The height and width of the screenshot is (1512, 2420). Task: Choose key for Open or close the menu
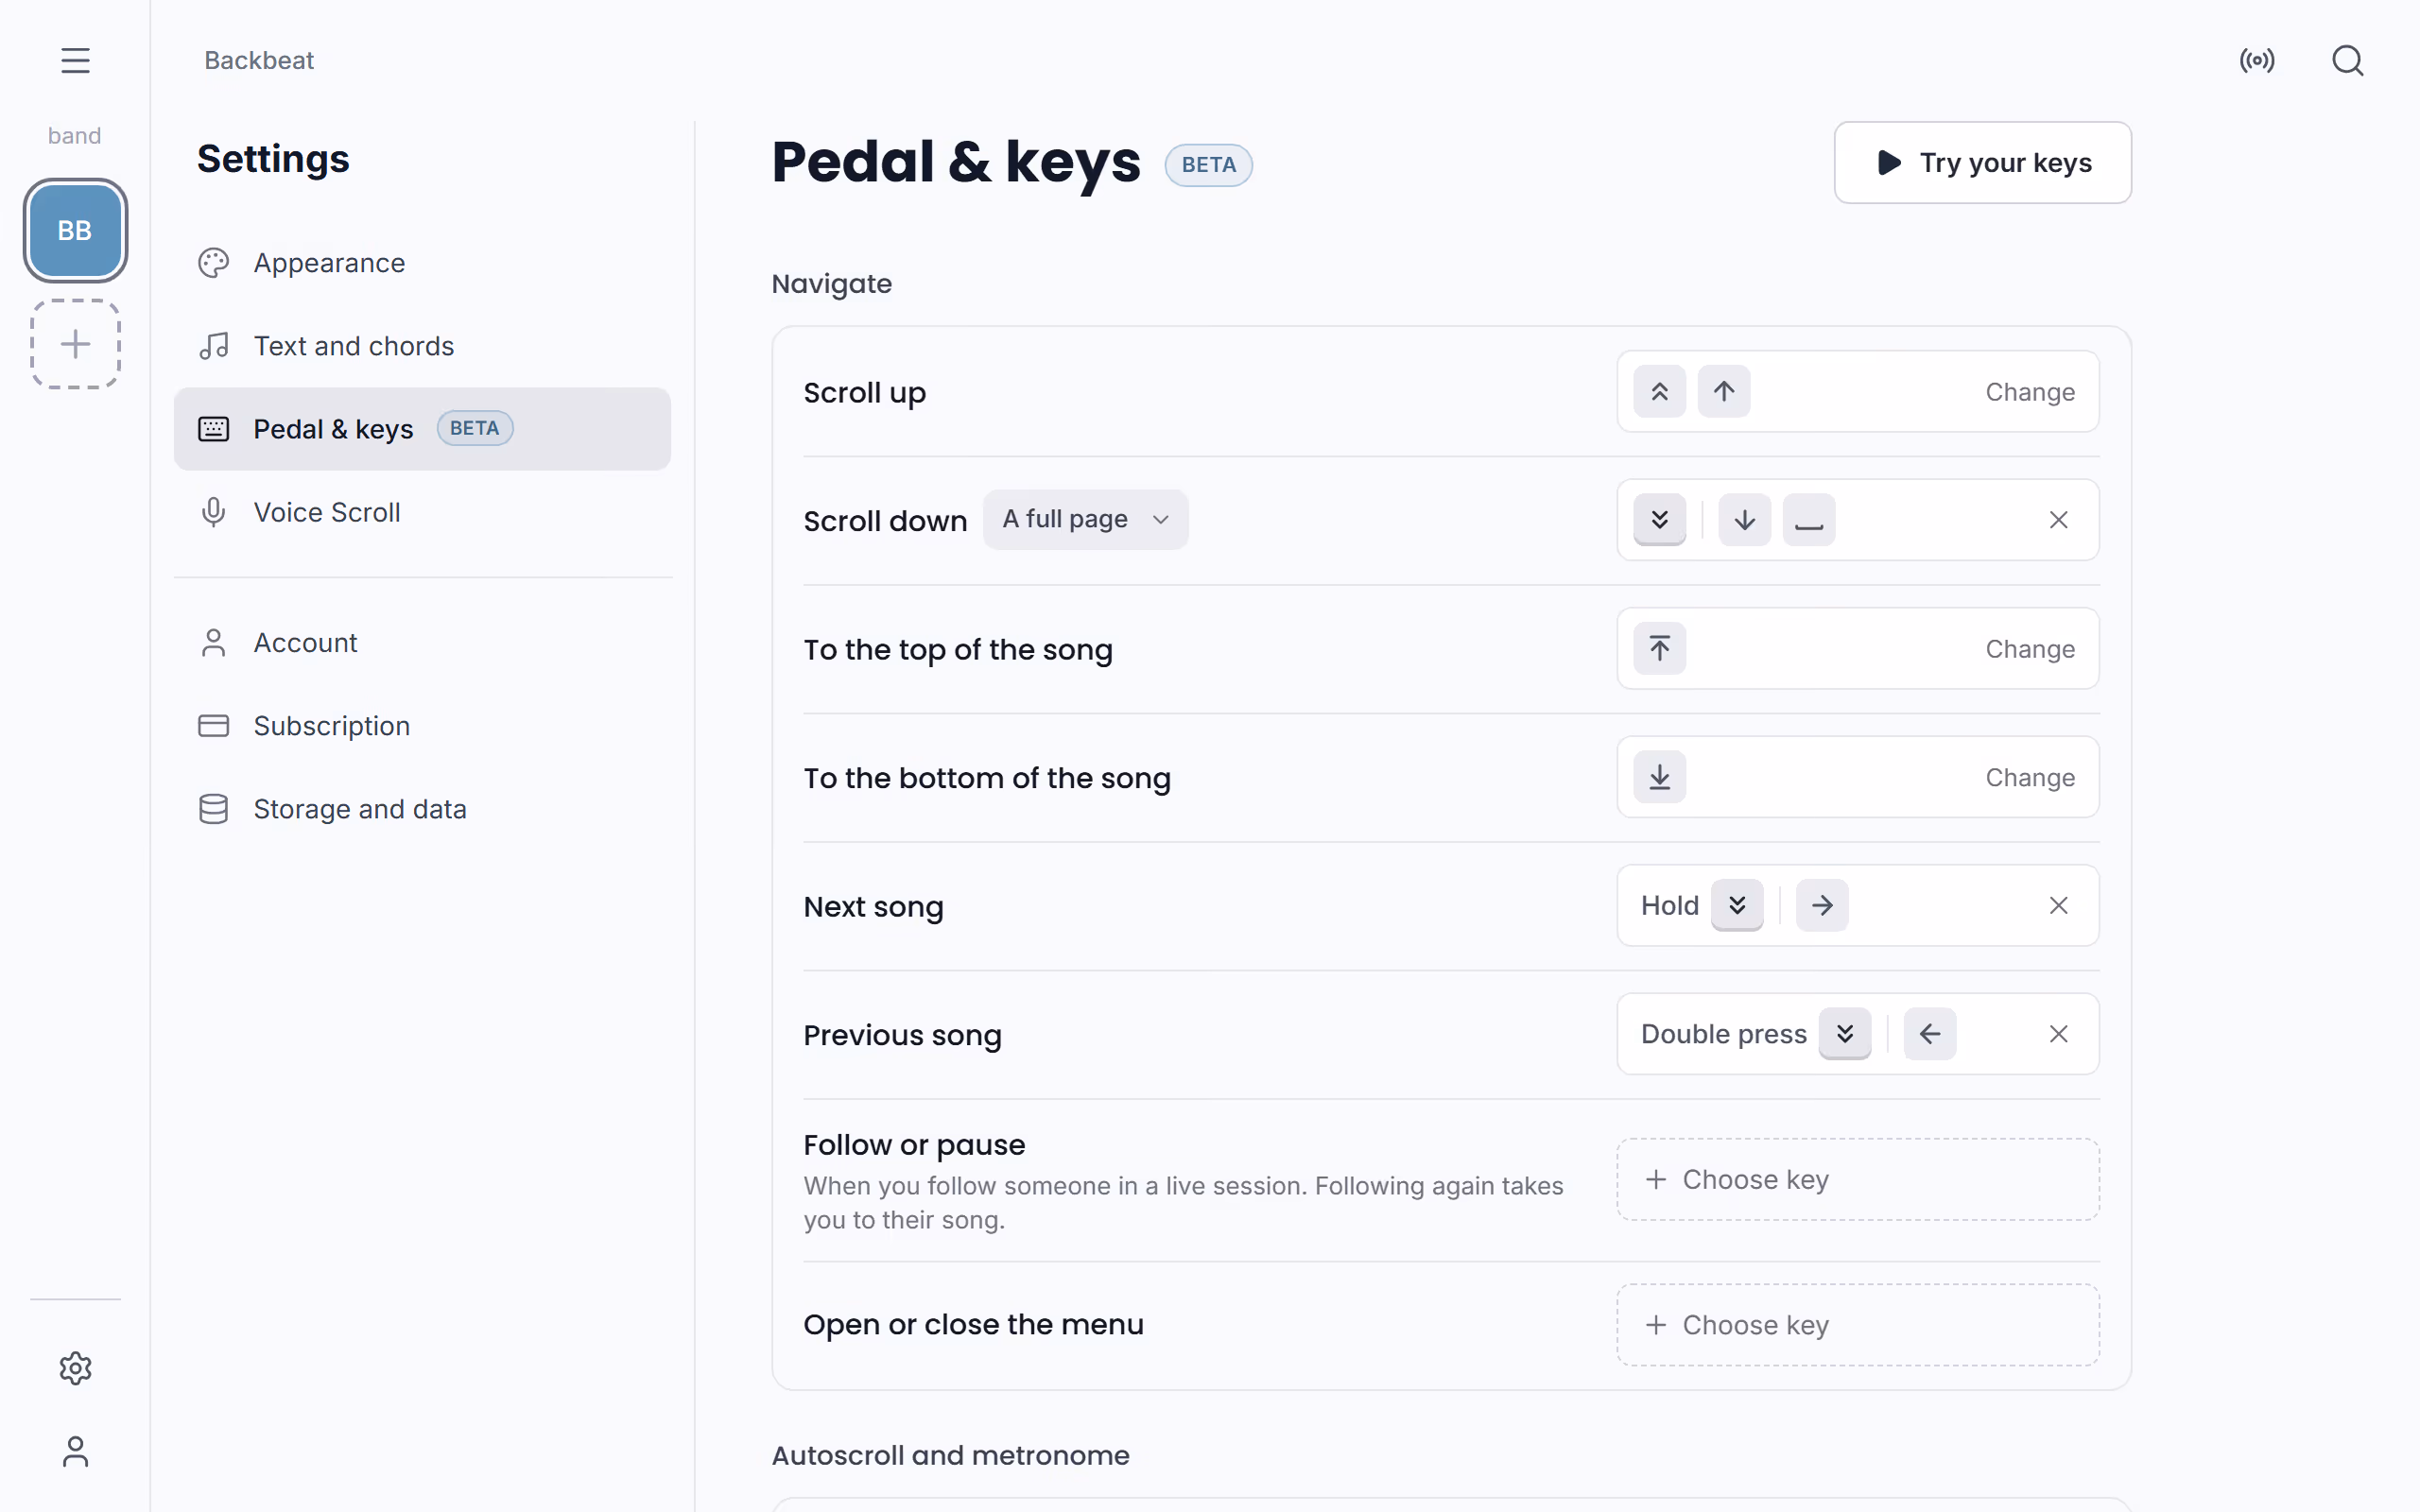pos(1858,1325)
